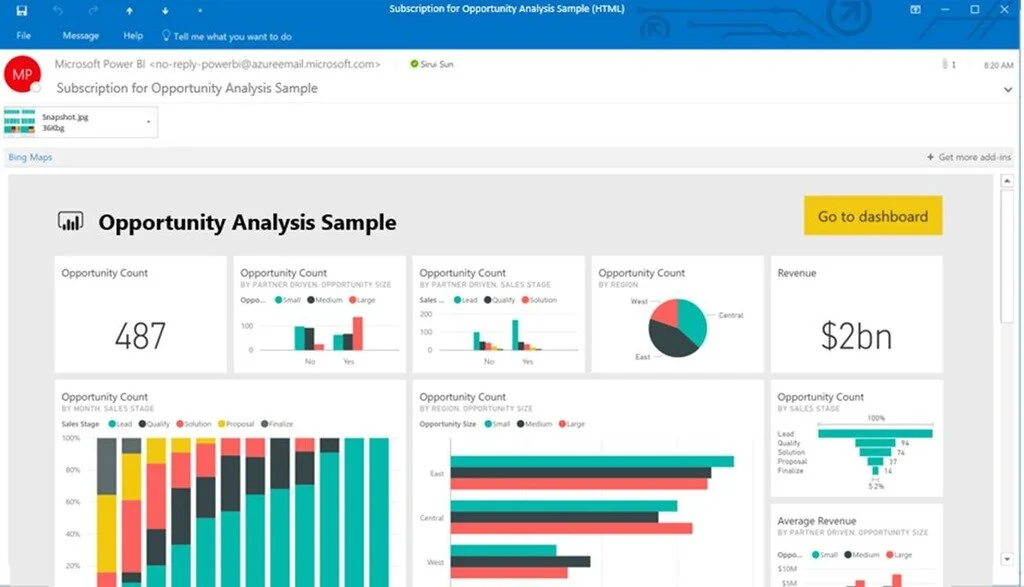Image resolution: width=1024 pixels, height=587 pixels.
Task: Click the ribbon display options icon
Action: coord(916,9)
